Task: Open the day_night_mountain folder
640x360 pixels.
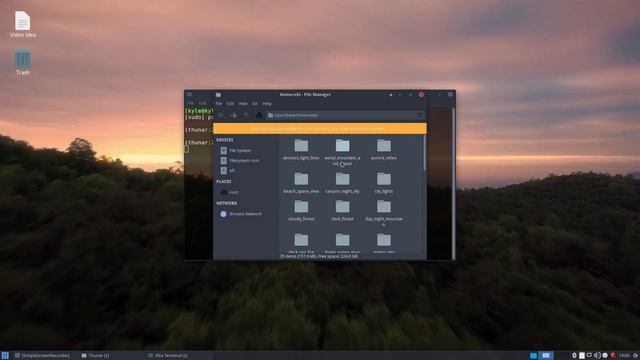Action: [384, 213]
